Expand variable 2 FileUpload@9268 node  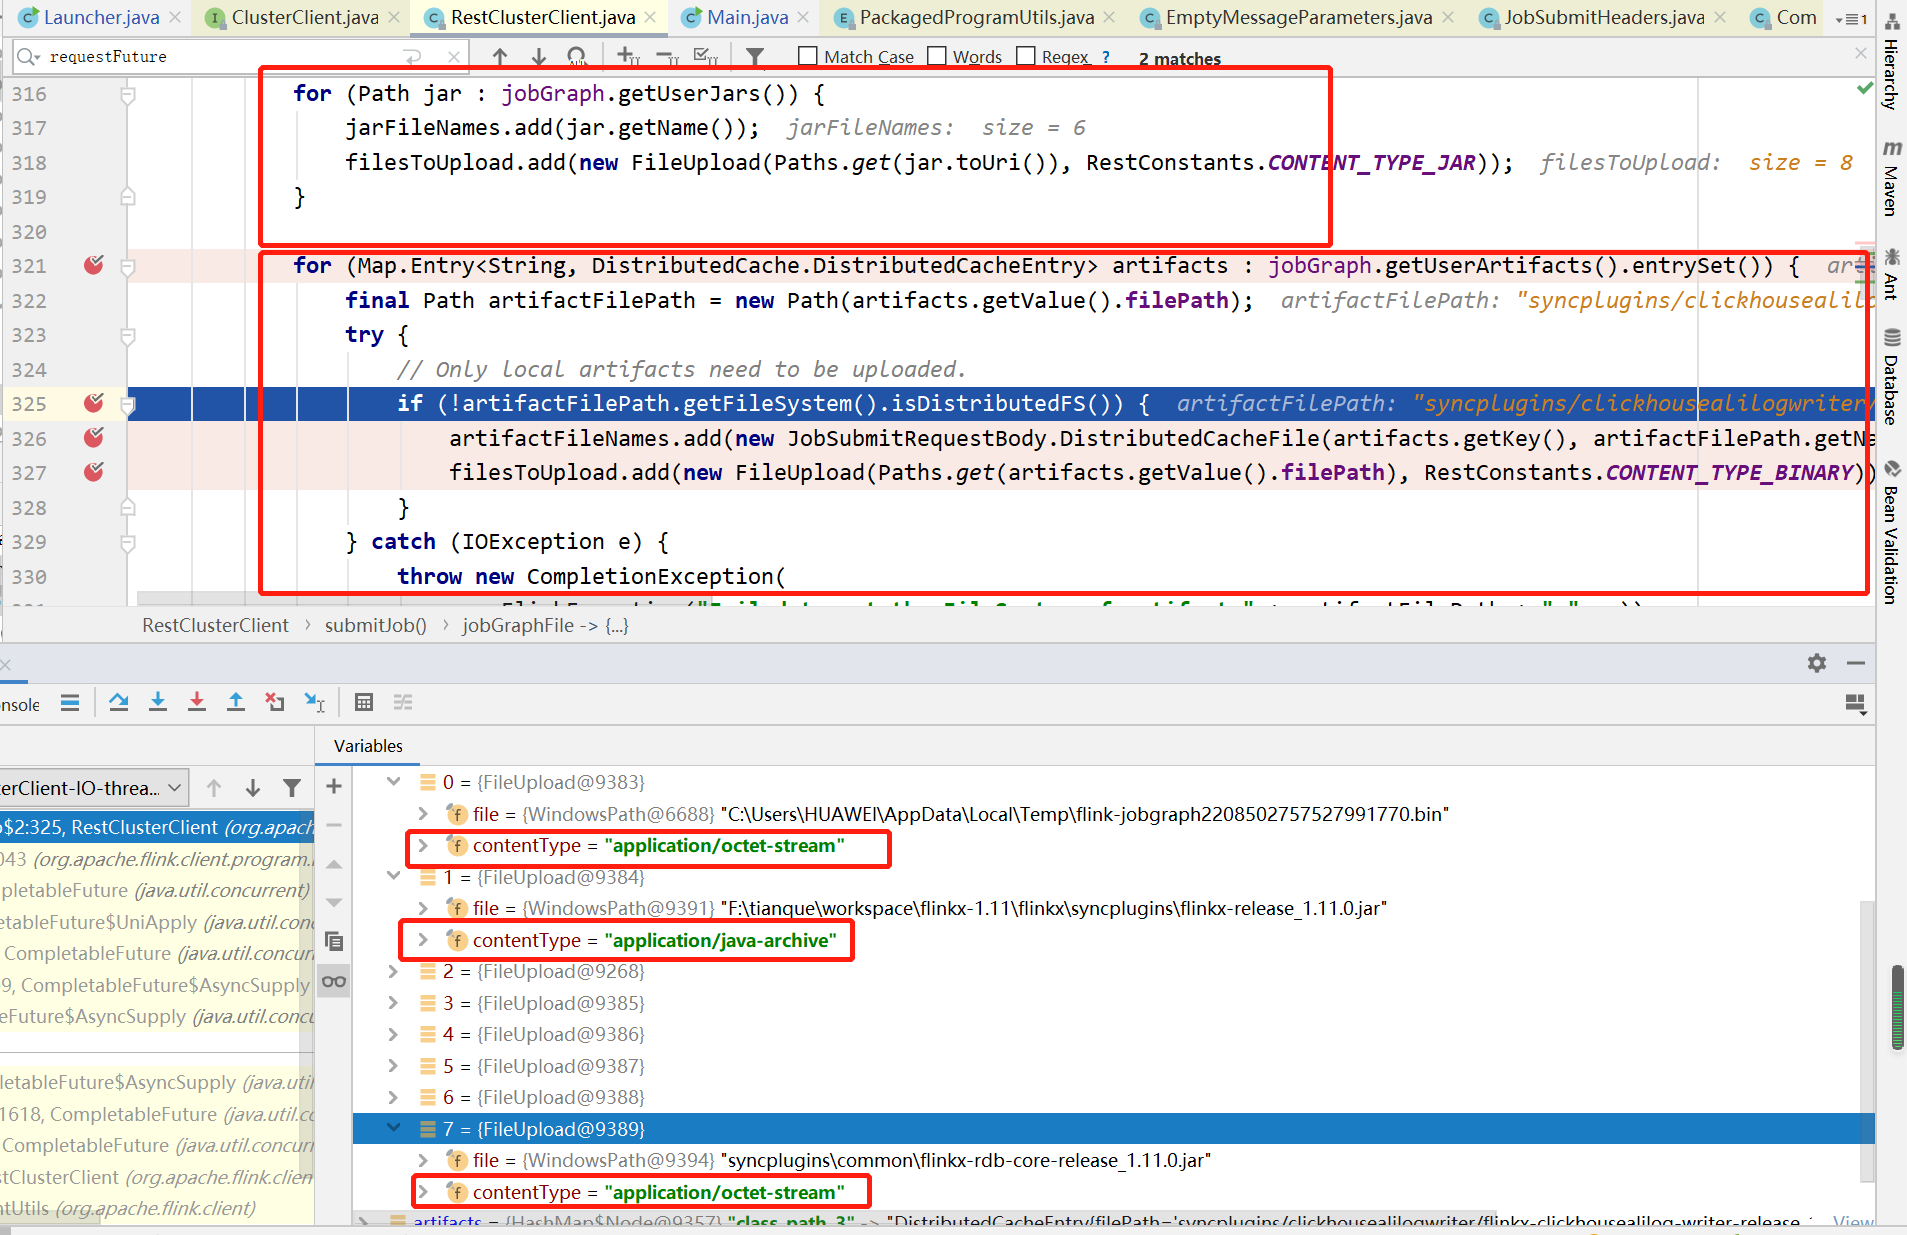pyautogui.click(x=393, y=971)
